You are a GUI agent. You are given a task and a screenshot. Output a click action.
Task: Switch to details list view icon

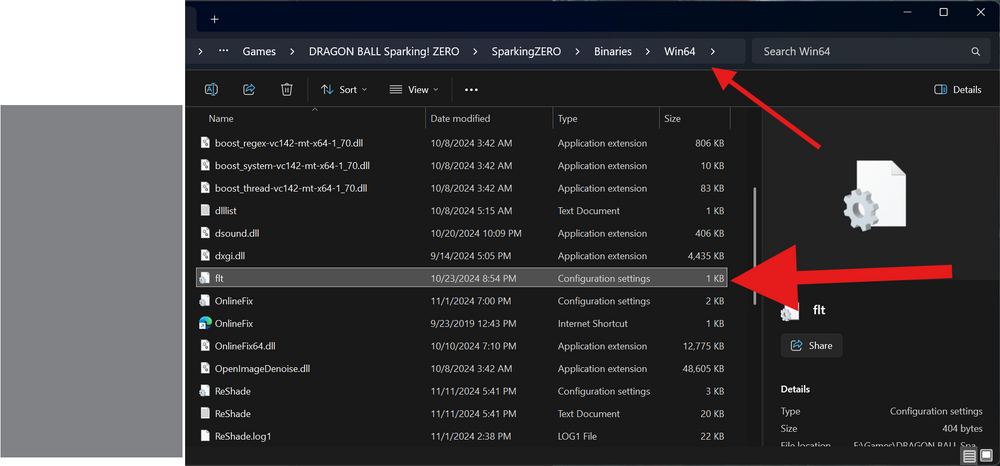(969, 456)
